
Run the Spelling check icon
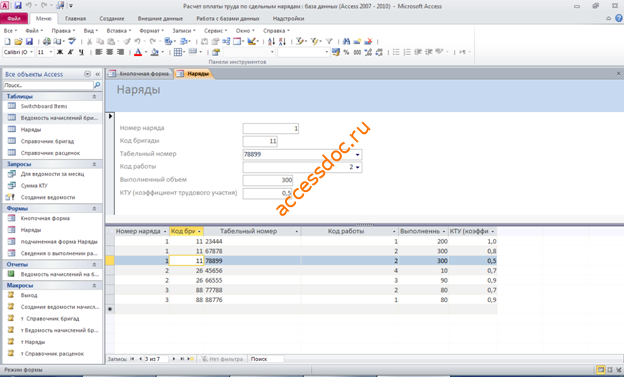72,41
